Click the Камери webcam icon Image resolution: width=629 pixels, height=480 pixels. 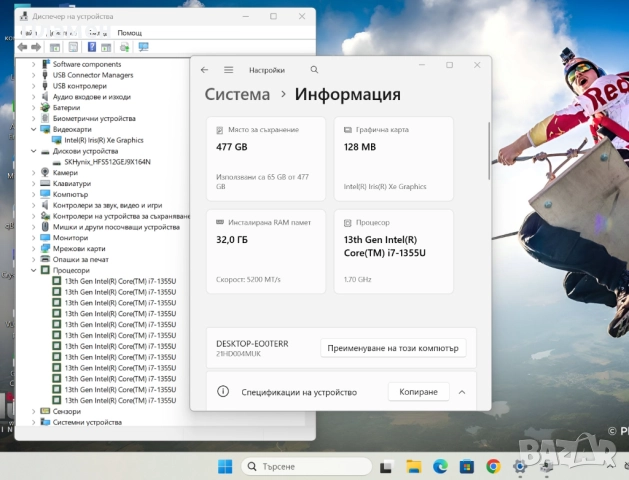[x=45, y=172]
